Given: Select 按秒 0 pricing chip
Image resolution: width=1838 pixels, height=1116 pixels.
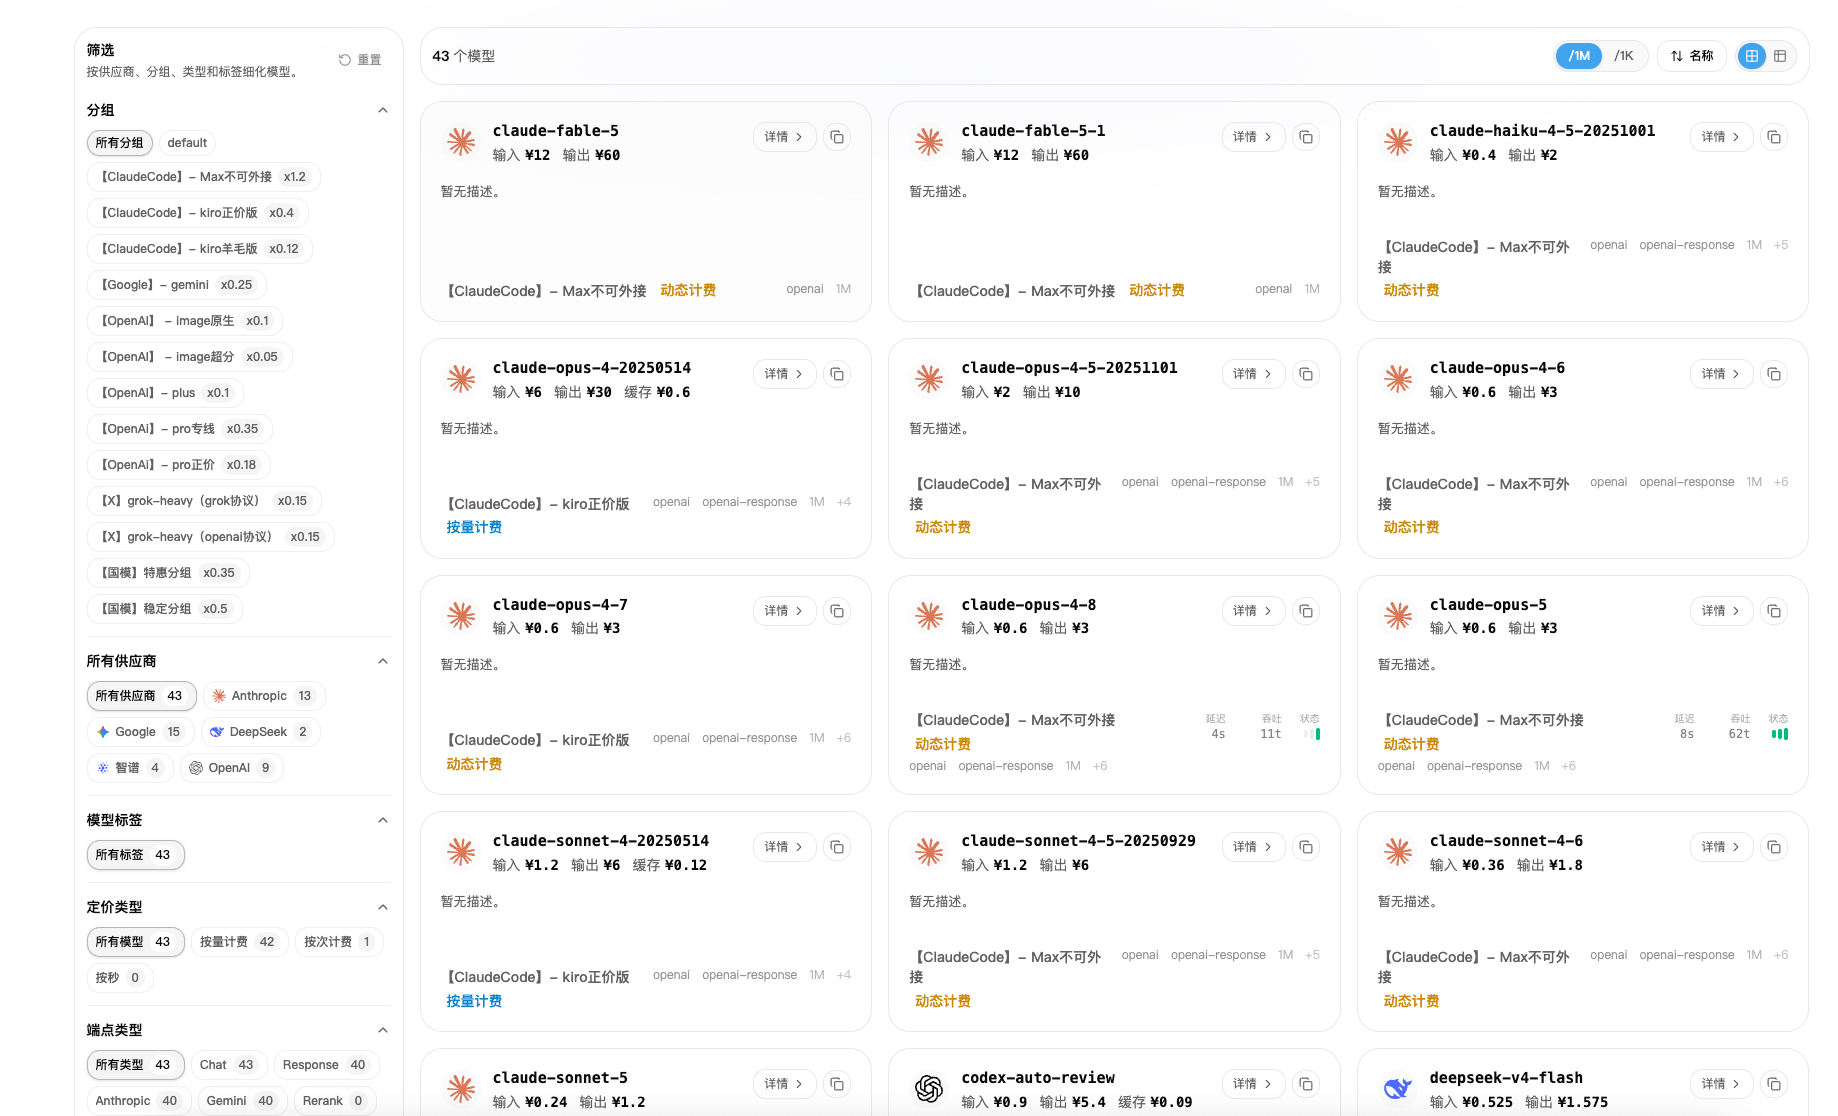Looking at the screenshot, I should tap(120, 978).
